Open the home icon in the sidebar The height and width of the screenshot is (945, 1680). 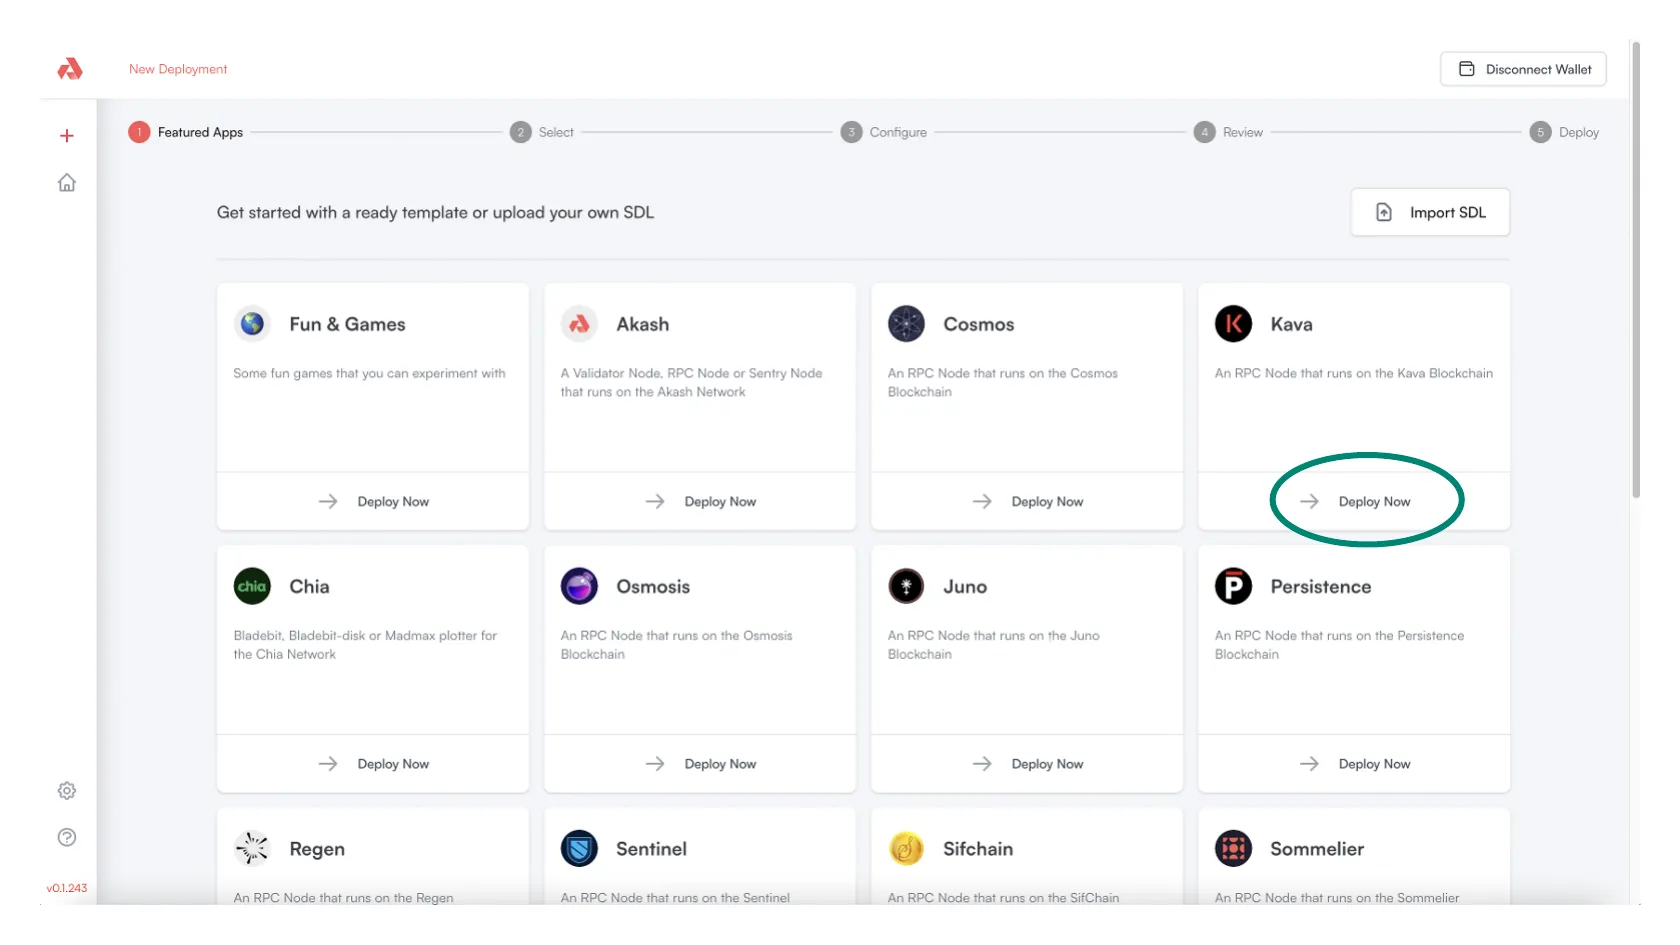[x=67, y=183]
